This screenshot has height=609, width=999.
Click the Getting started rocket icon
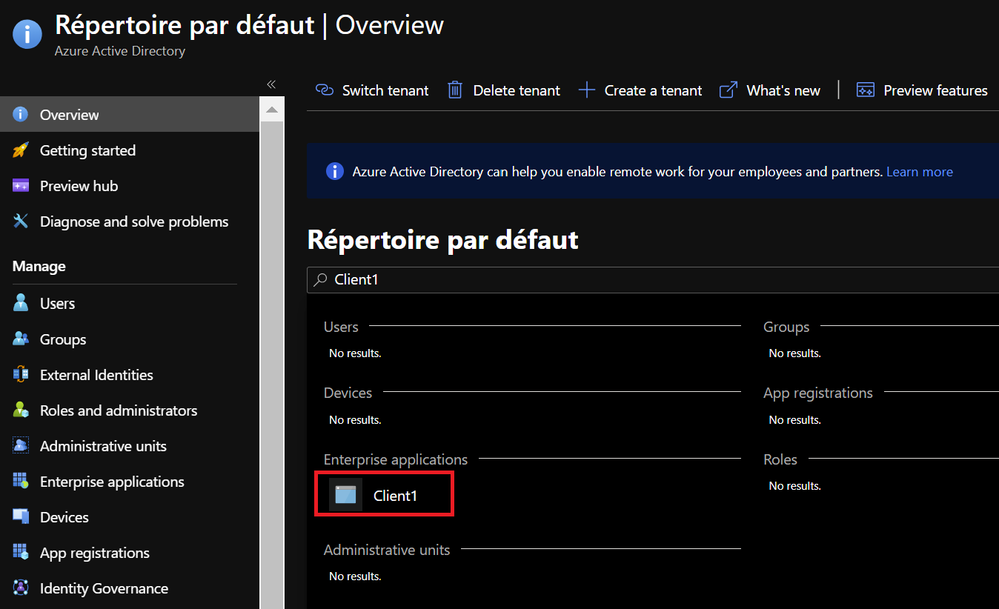[20, 150]
